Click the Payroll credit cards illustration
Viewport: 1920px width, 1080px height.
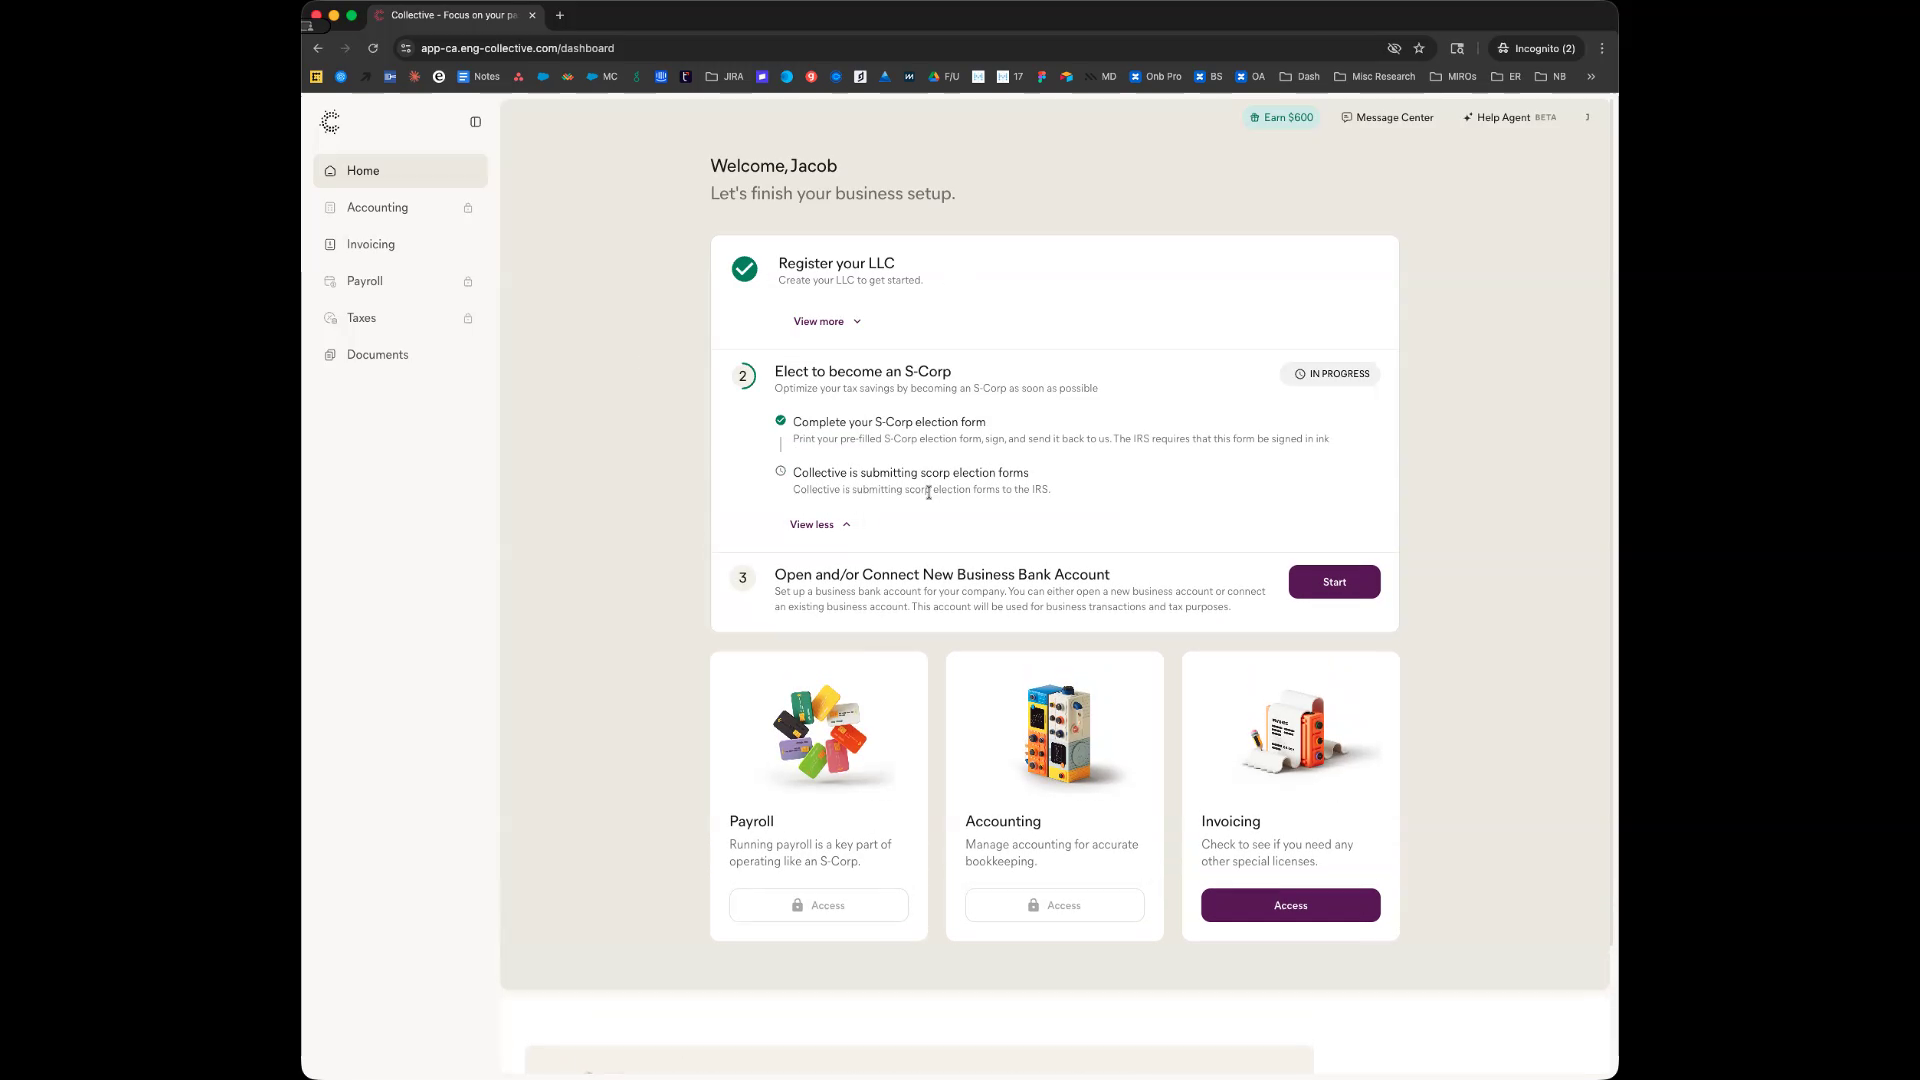coord(819,733)
